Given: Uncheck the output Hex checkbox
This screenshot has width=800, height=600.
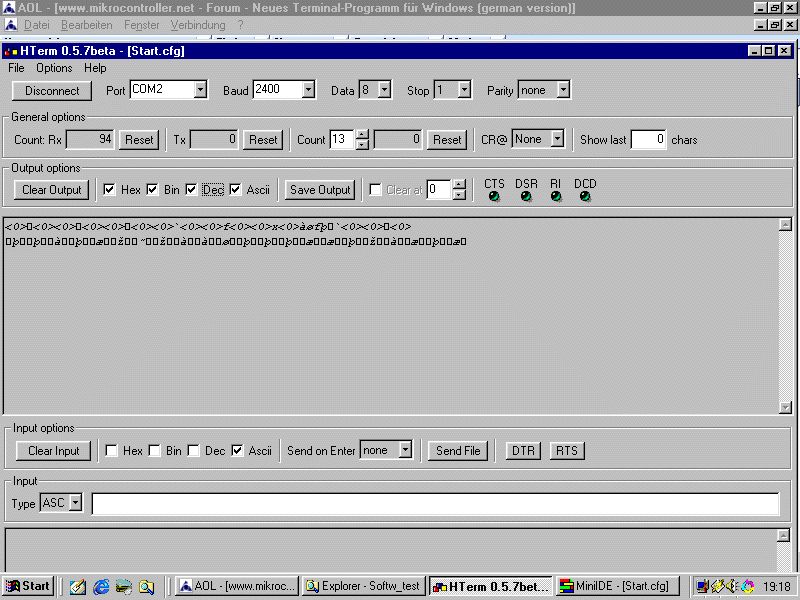Looking at the screenshot, I should [109, 190].
